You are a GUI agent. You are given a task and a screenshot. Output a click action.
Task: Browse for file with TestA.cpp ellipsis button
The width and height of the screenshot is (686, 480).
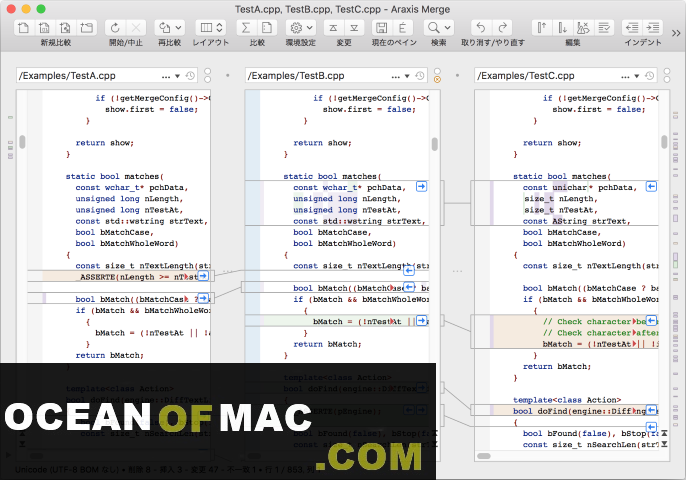coord(166,77)
